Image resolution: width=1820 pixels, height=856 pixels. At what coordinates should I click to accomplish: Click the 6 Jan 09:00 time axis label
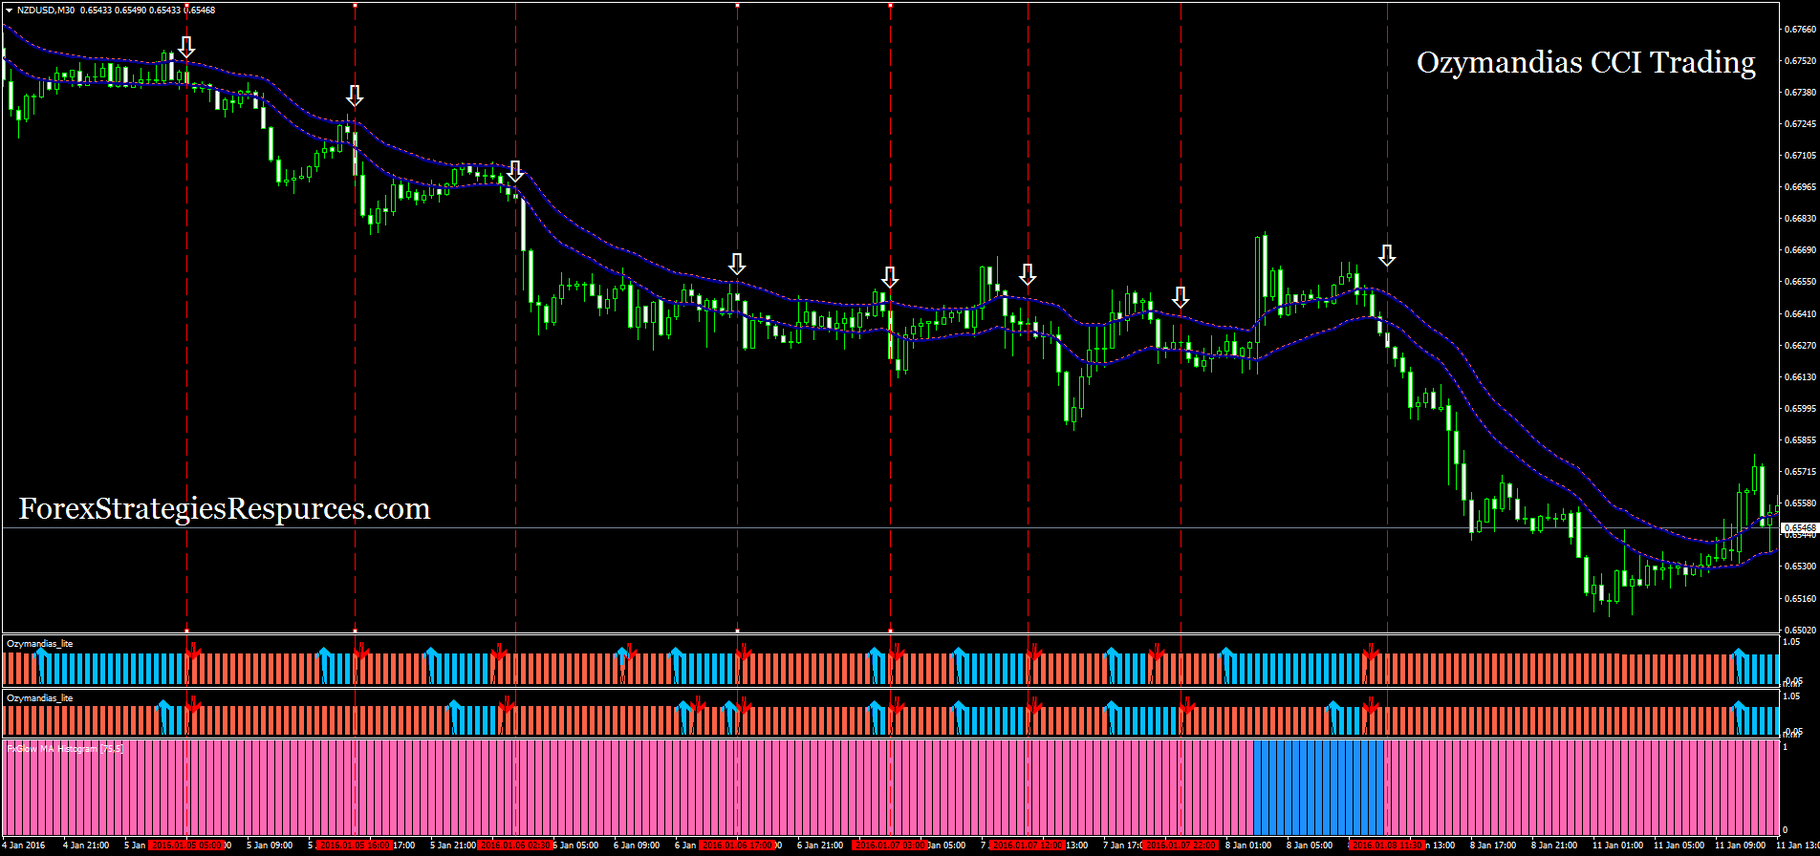coord(637,845)
